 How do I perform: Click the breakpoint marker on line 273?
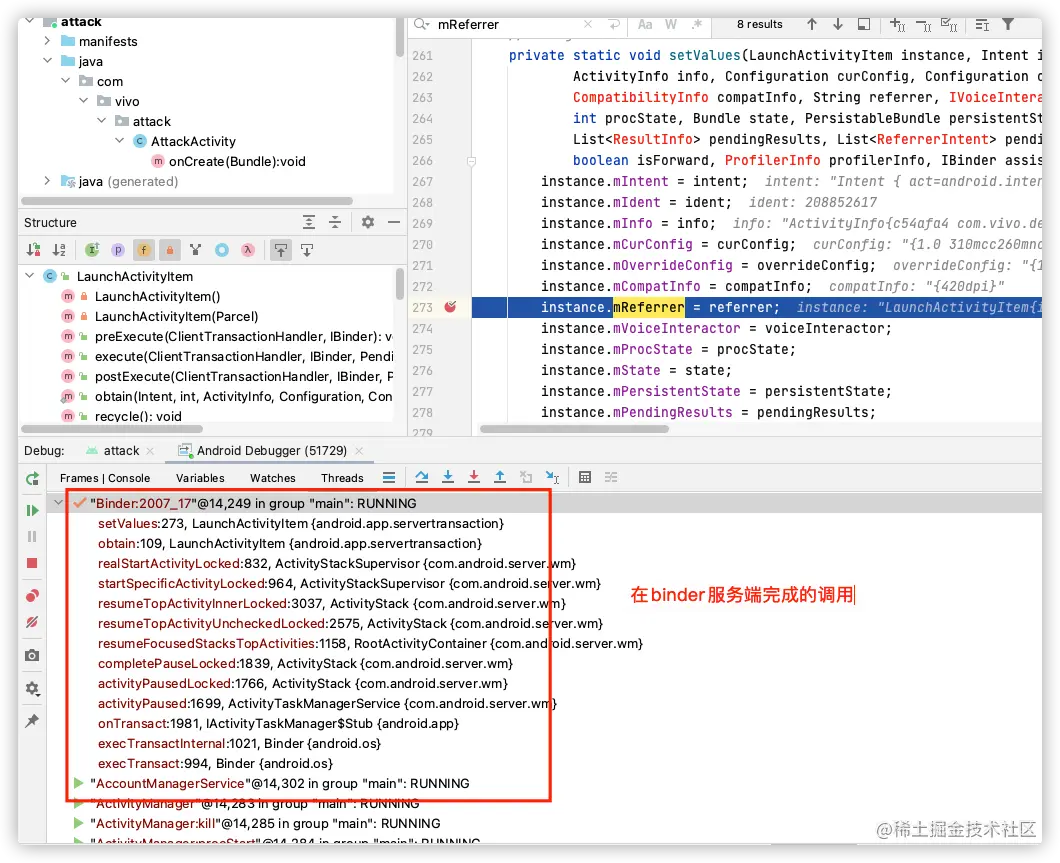click(450, 307)
